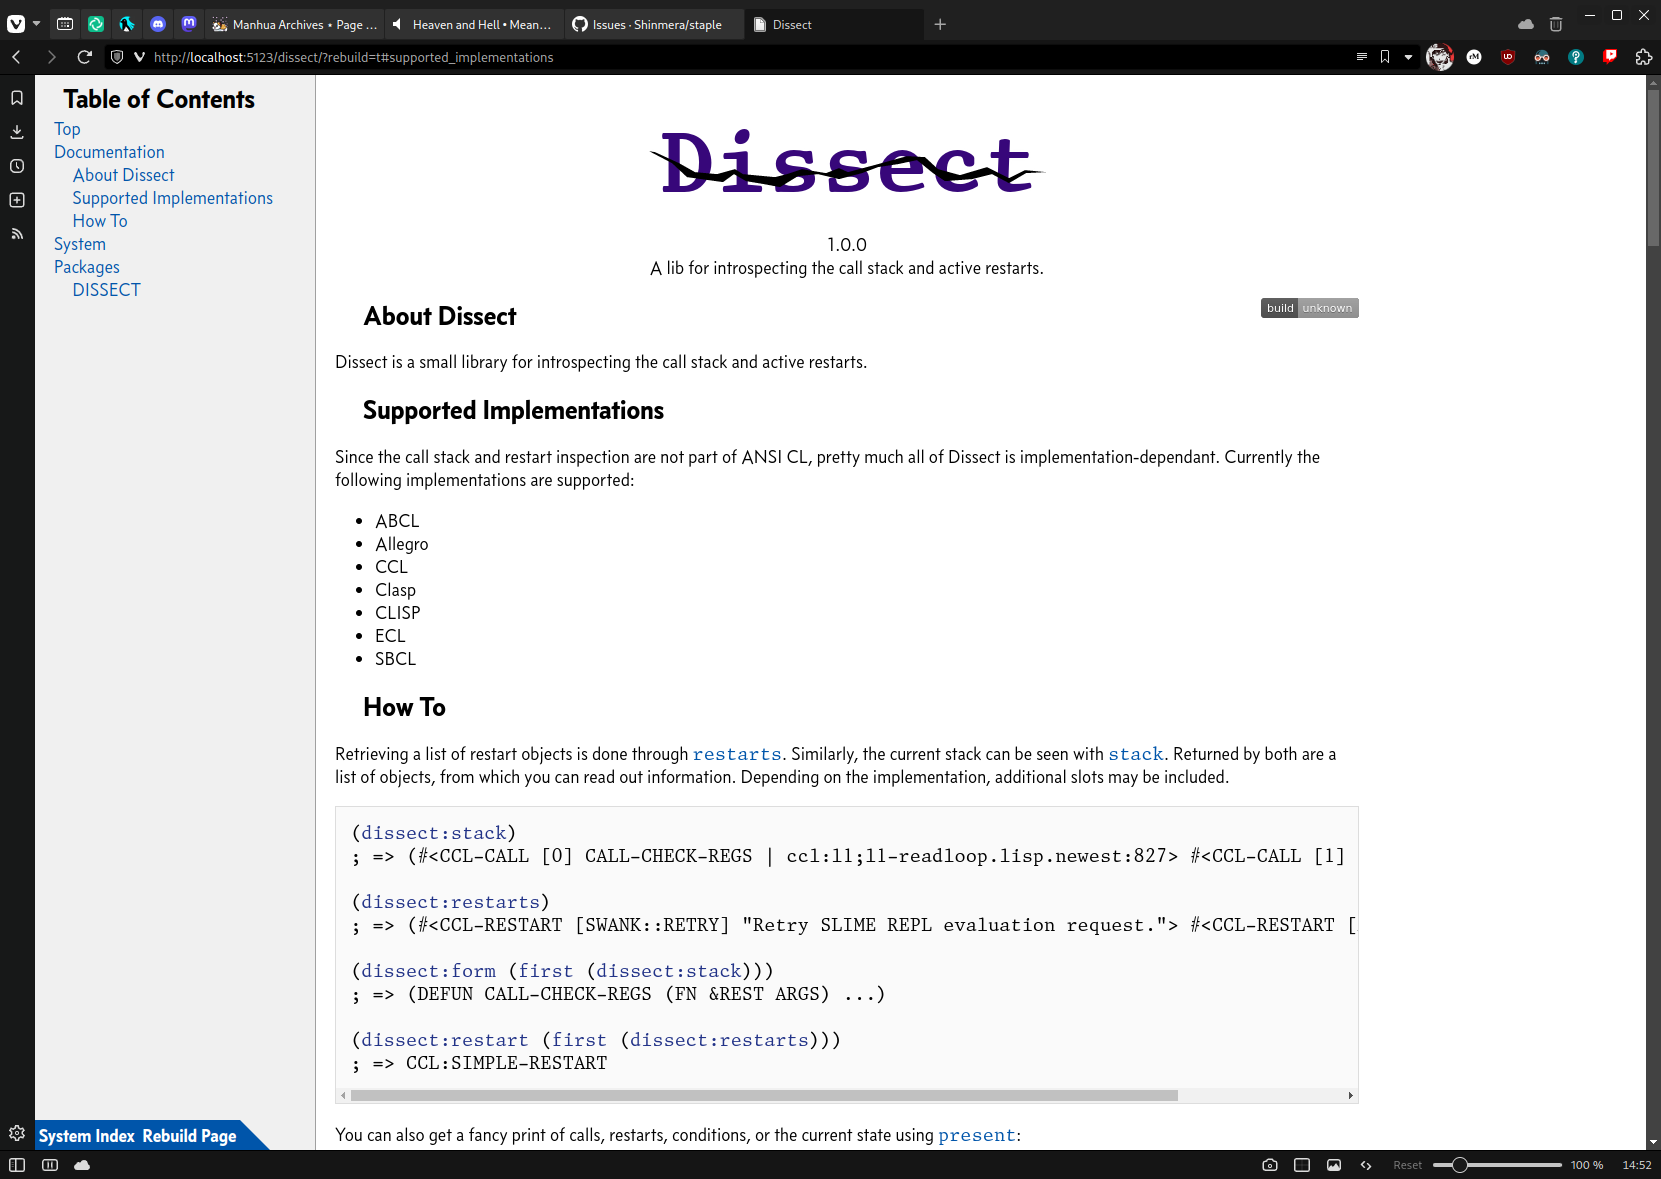This screenshot has height=1179, width=1661.
Task: Open the red video comment extension
Action: 1610,57
